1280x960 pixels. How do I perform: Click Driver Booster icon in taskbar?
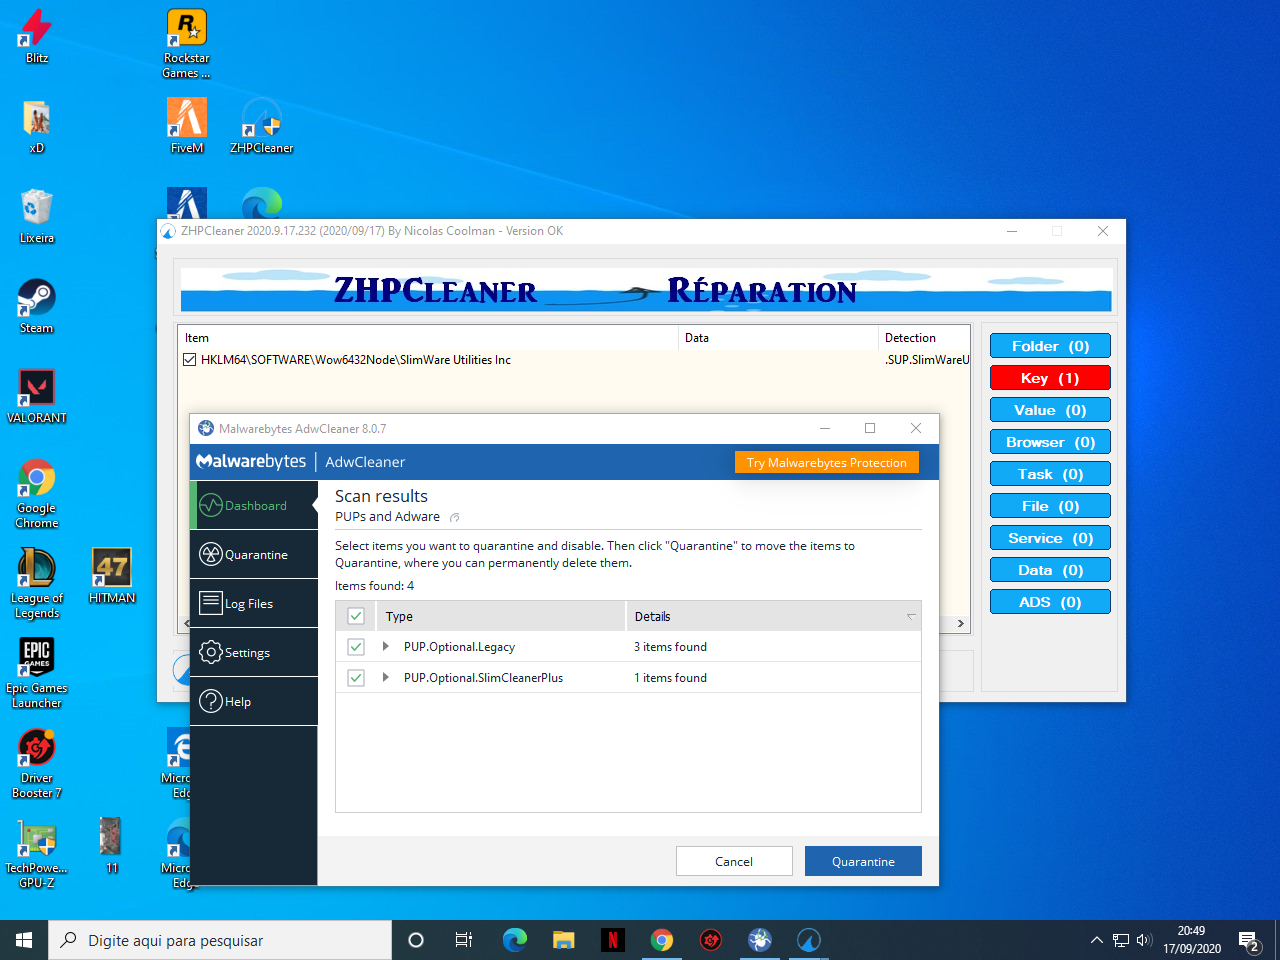(711, 940)
